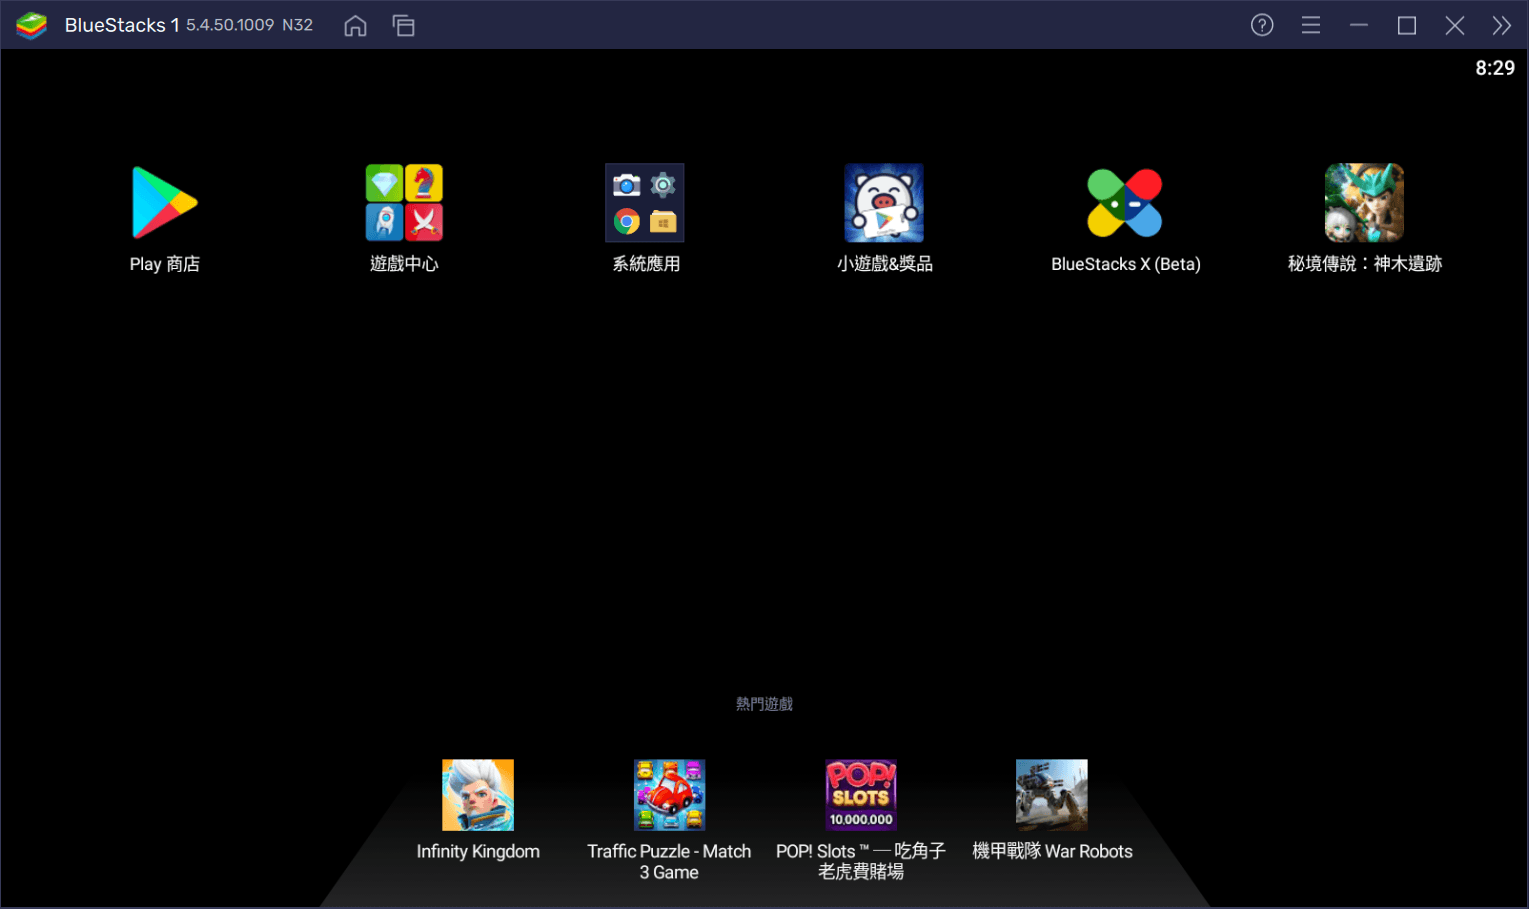This screenshot has height=909, width=1529.
Task: Click the BlueStacks logo in title bar
Action: point(32,25)
